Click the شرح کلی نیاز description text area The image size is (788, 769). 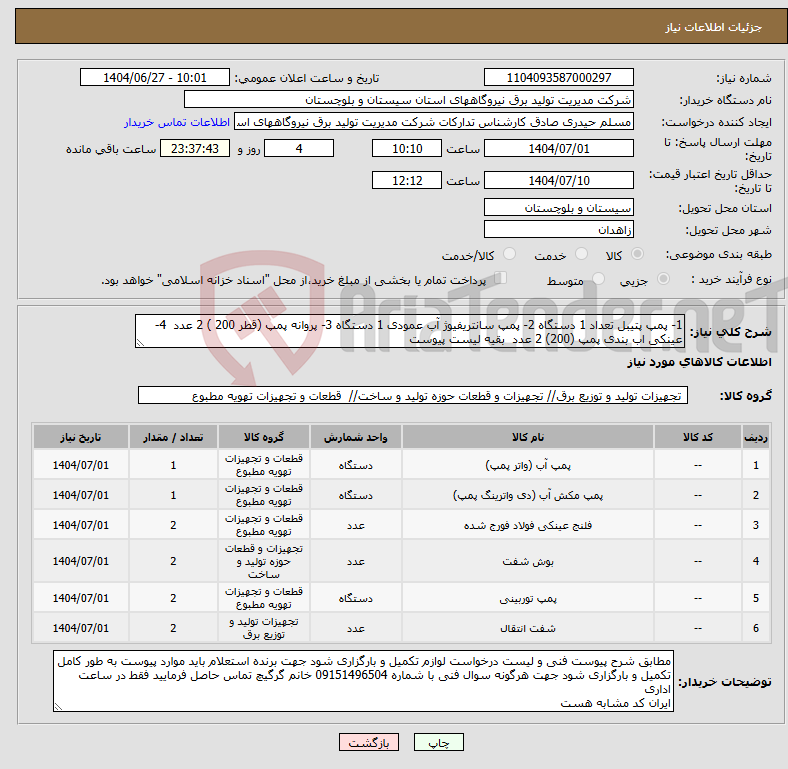[x=410, y=331]
